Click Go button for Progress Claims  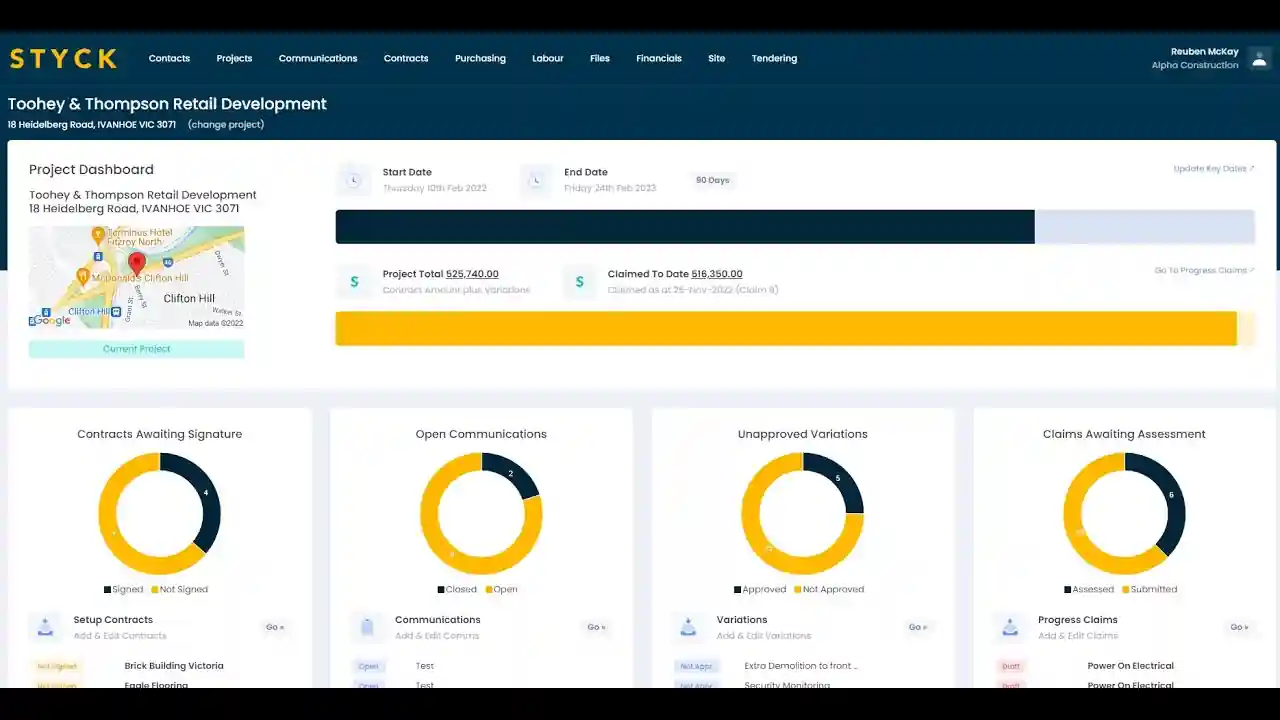[1240, 627]
